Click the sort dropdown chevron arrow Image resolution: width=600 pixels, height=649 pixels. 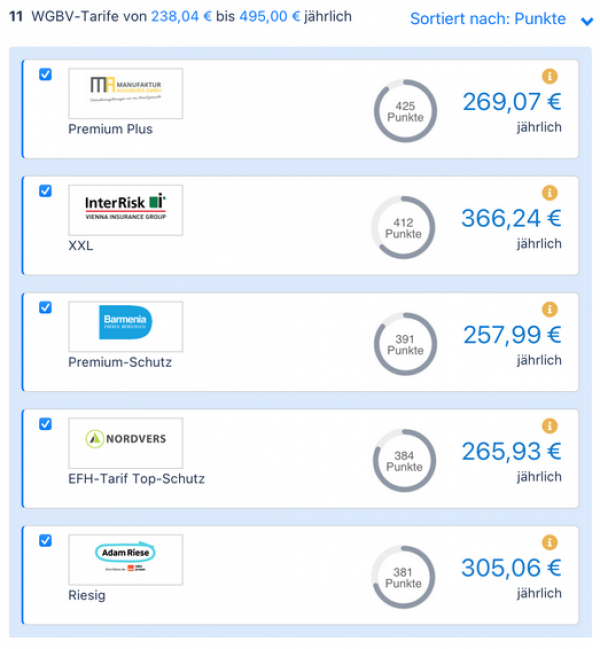[587, 21]
